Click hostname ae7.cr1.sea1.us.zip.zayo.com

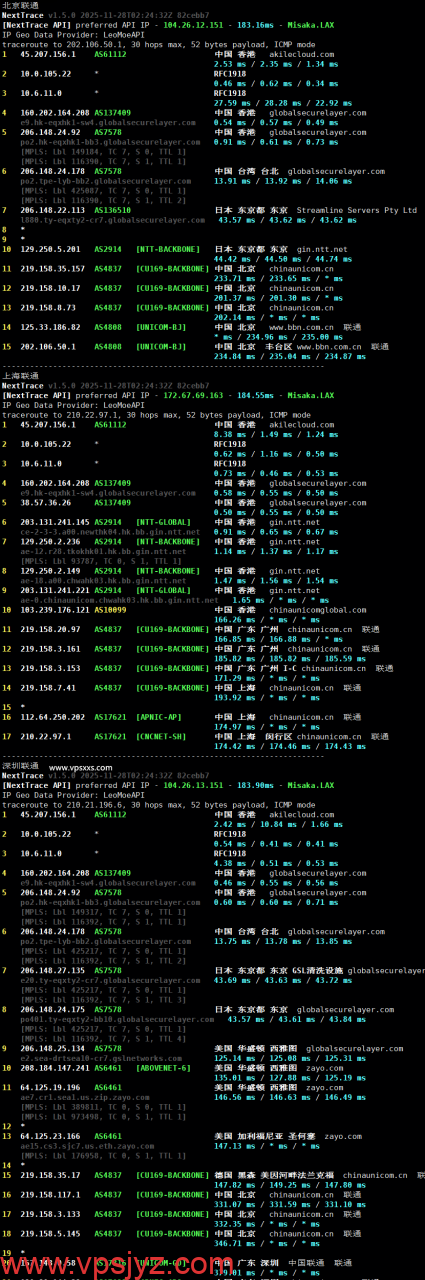[81, 1097]
